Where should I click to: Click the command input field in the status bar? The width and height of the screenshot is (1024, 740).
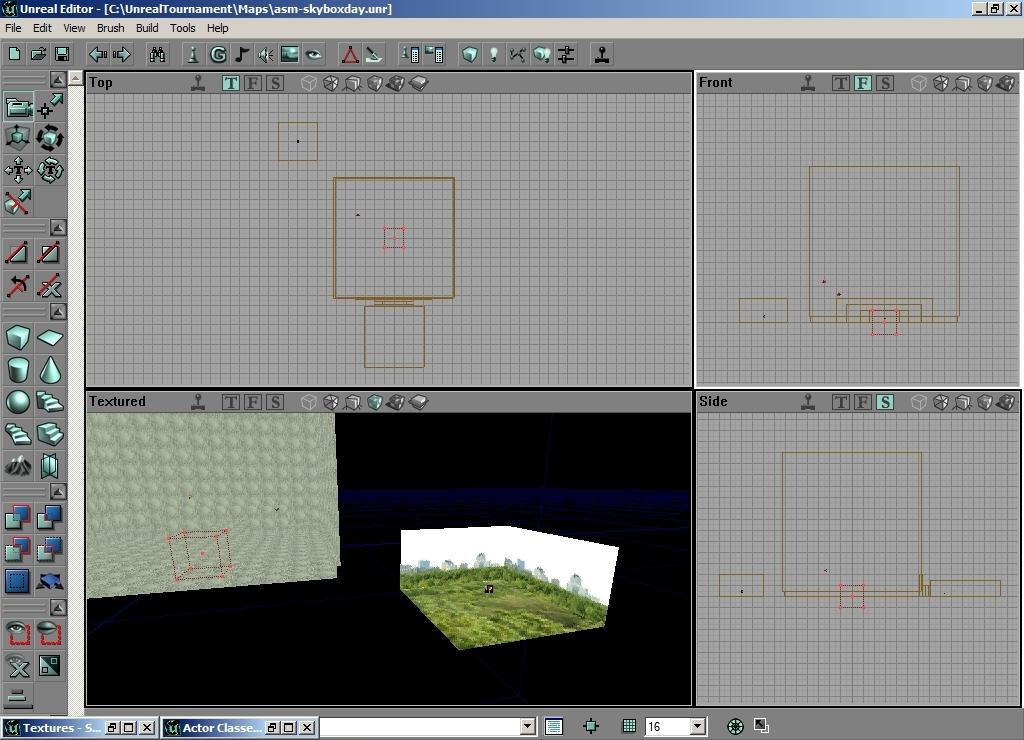[x=419, y=727]
